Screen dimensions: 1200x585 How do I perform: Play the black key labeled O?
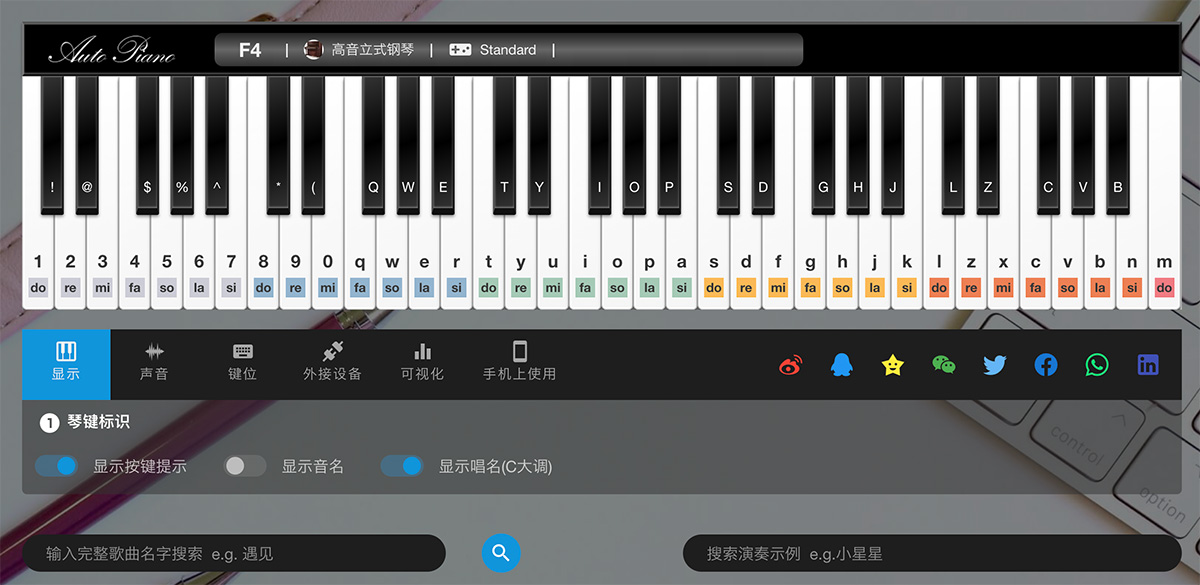634,145
